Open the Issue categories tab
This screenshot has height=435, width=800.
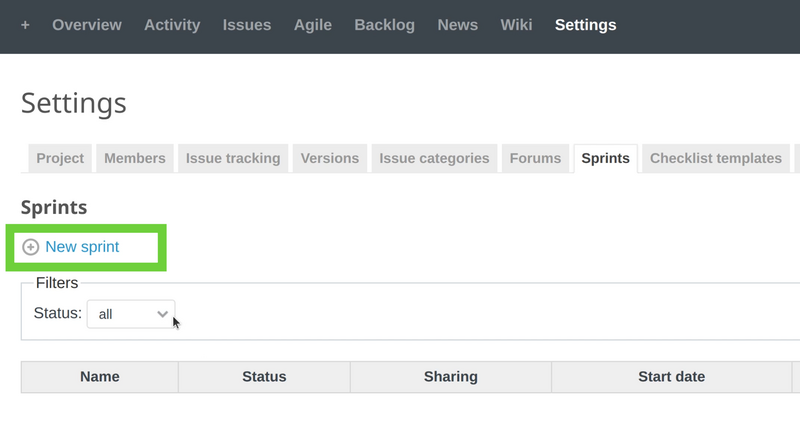pyautogui.click(x=433, y=158)
